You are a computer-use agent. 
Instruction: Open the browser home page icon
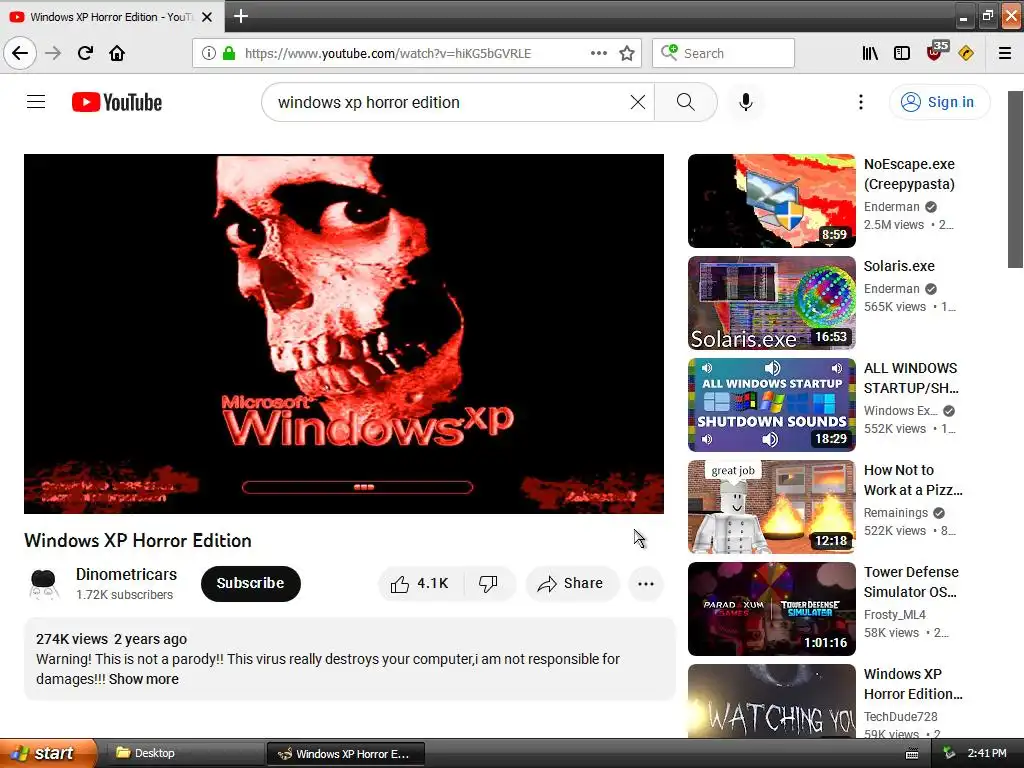117,53
